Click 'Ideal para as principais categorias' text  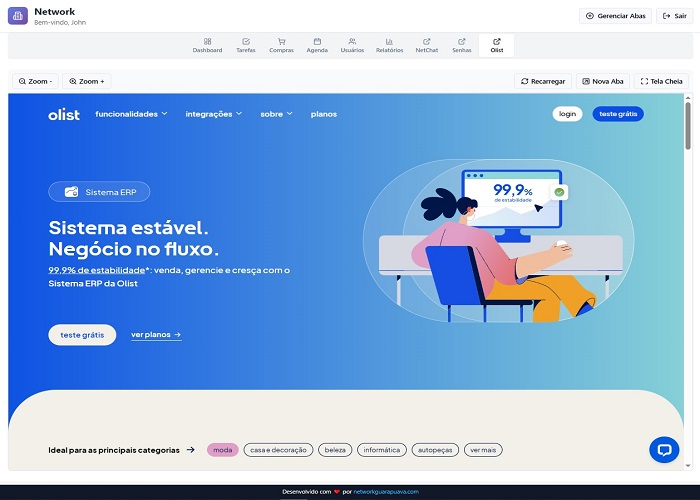pos(114,450)
